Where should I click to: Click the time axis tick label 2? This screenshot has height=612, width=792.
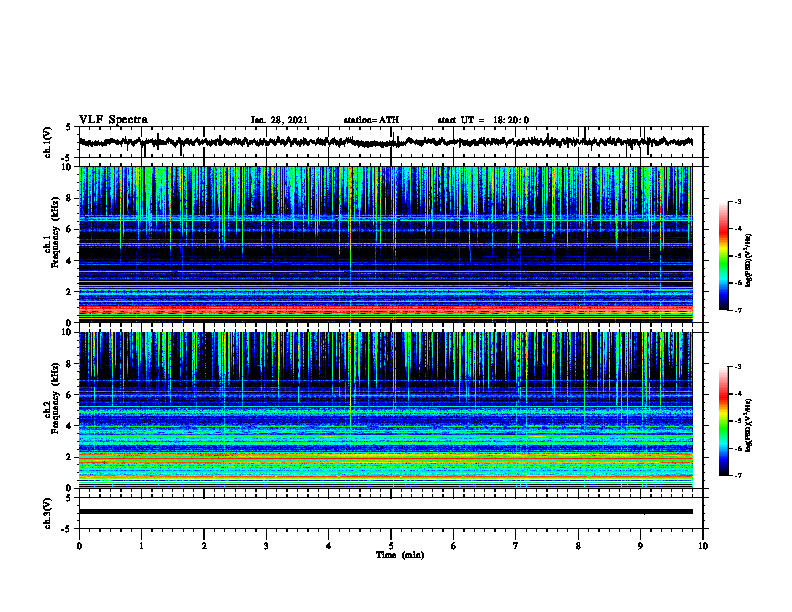(204, 546)
